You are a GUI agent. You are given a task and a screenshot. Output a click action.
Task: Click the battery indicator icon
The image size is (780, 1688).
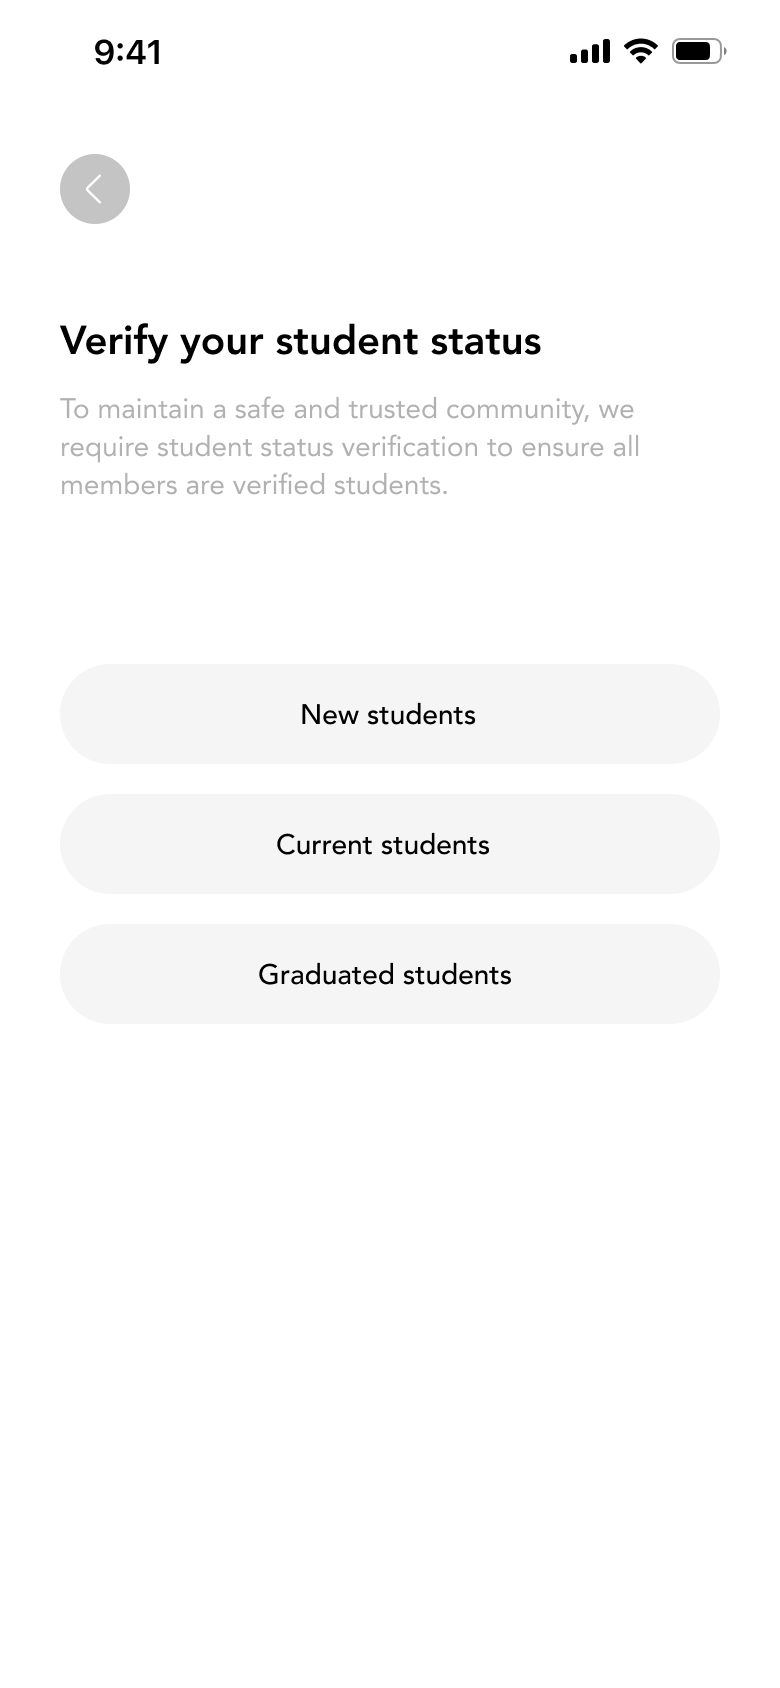698,51
